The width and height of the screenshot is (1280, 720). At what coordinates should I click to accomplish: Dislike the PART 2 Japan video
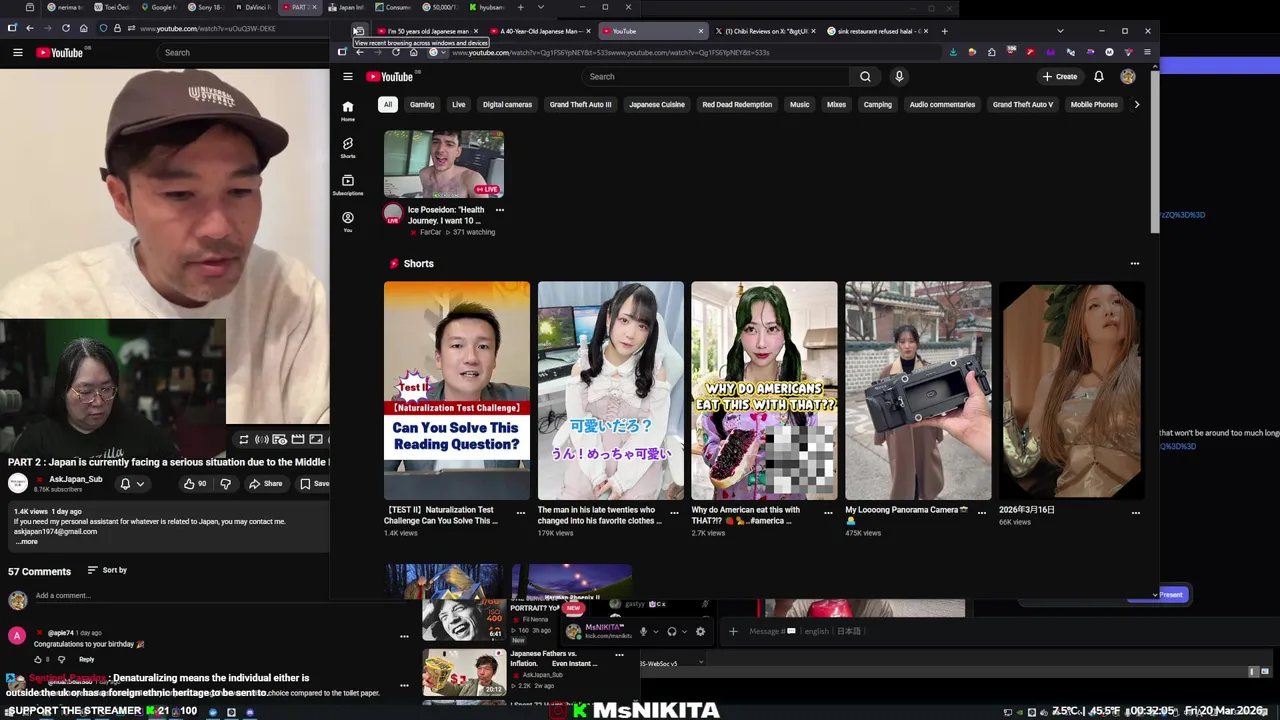click(225, 484)
